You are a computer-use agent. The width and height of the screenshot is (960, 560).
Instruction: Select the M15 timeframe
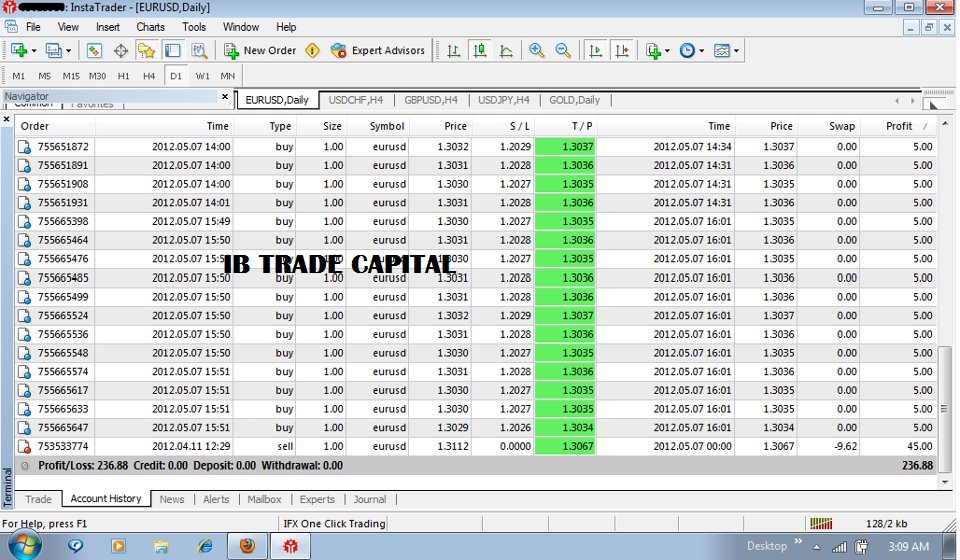point(71,76)
